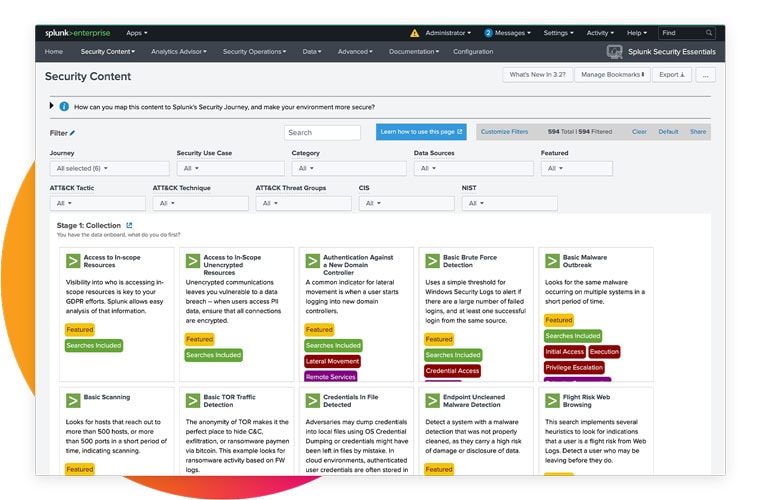
Task: Click the Credential Access tag
Action: pos(452,371)
